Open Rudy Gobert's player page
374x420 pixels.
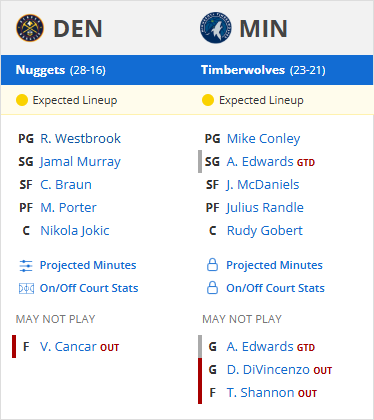point(265,231)
